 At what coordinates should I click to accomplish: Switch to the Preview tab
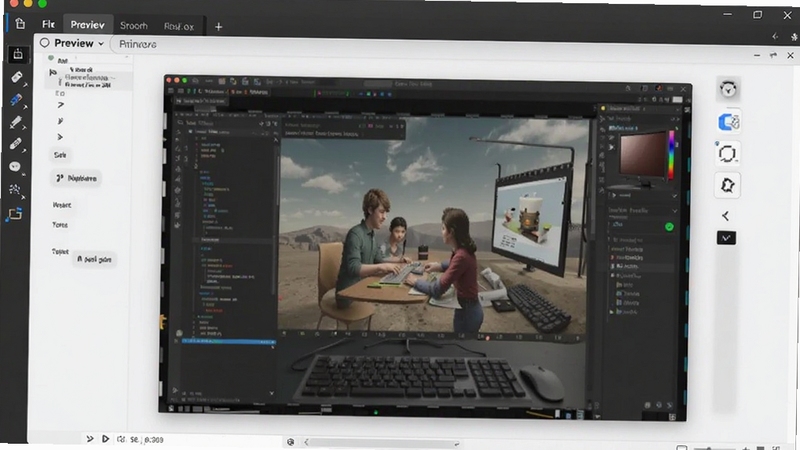coord(87,24)
